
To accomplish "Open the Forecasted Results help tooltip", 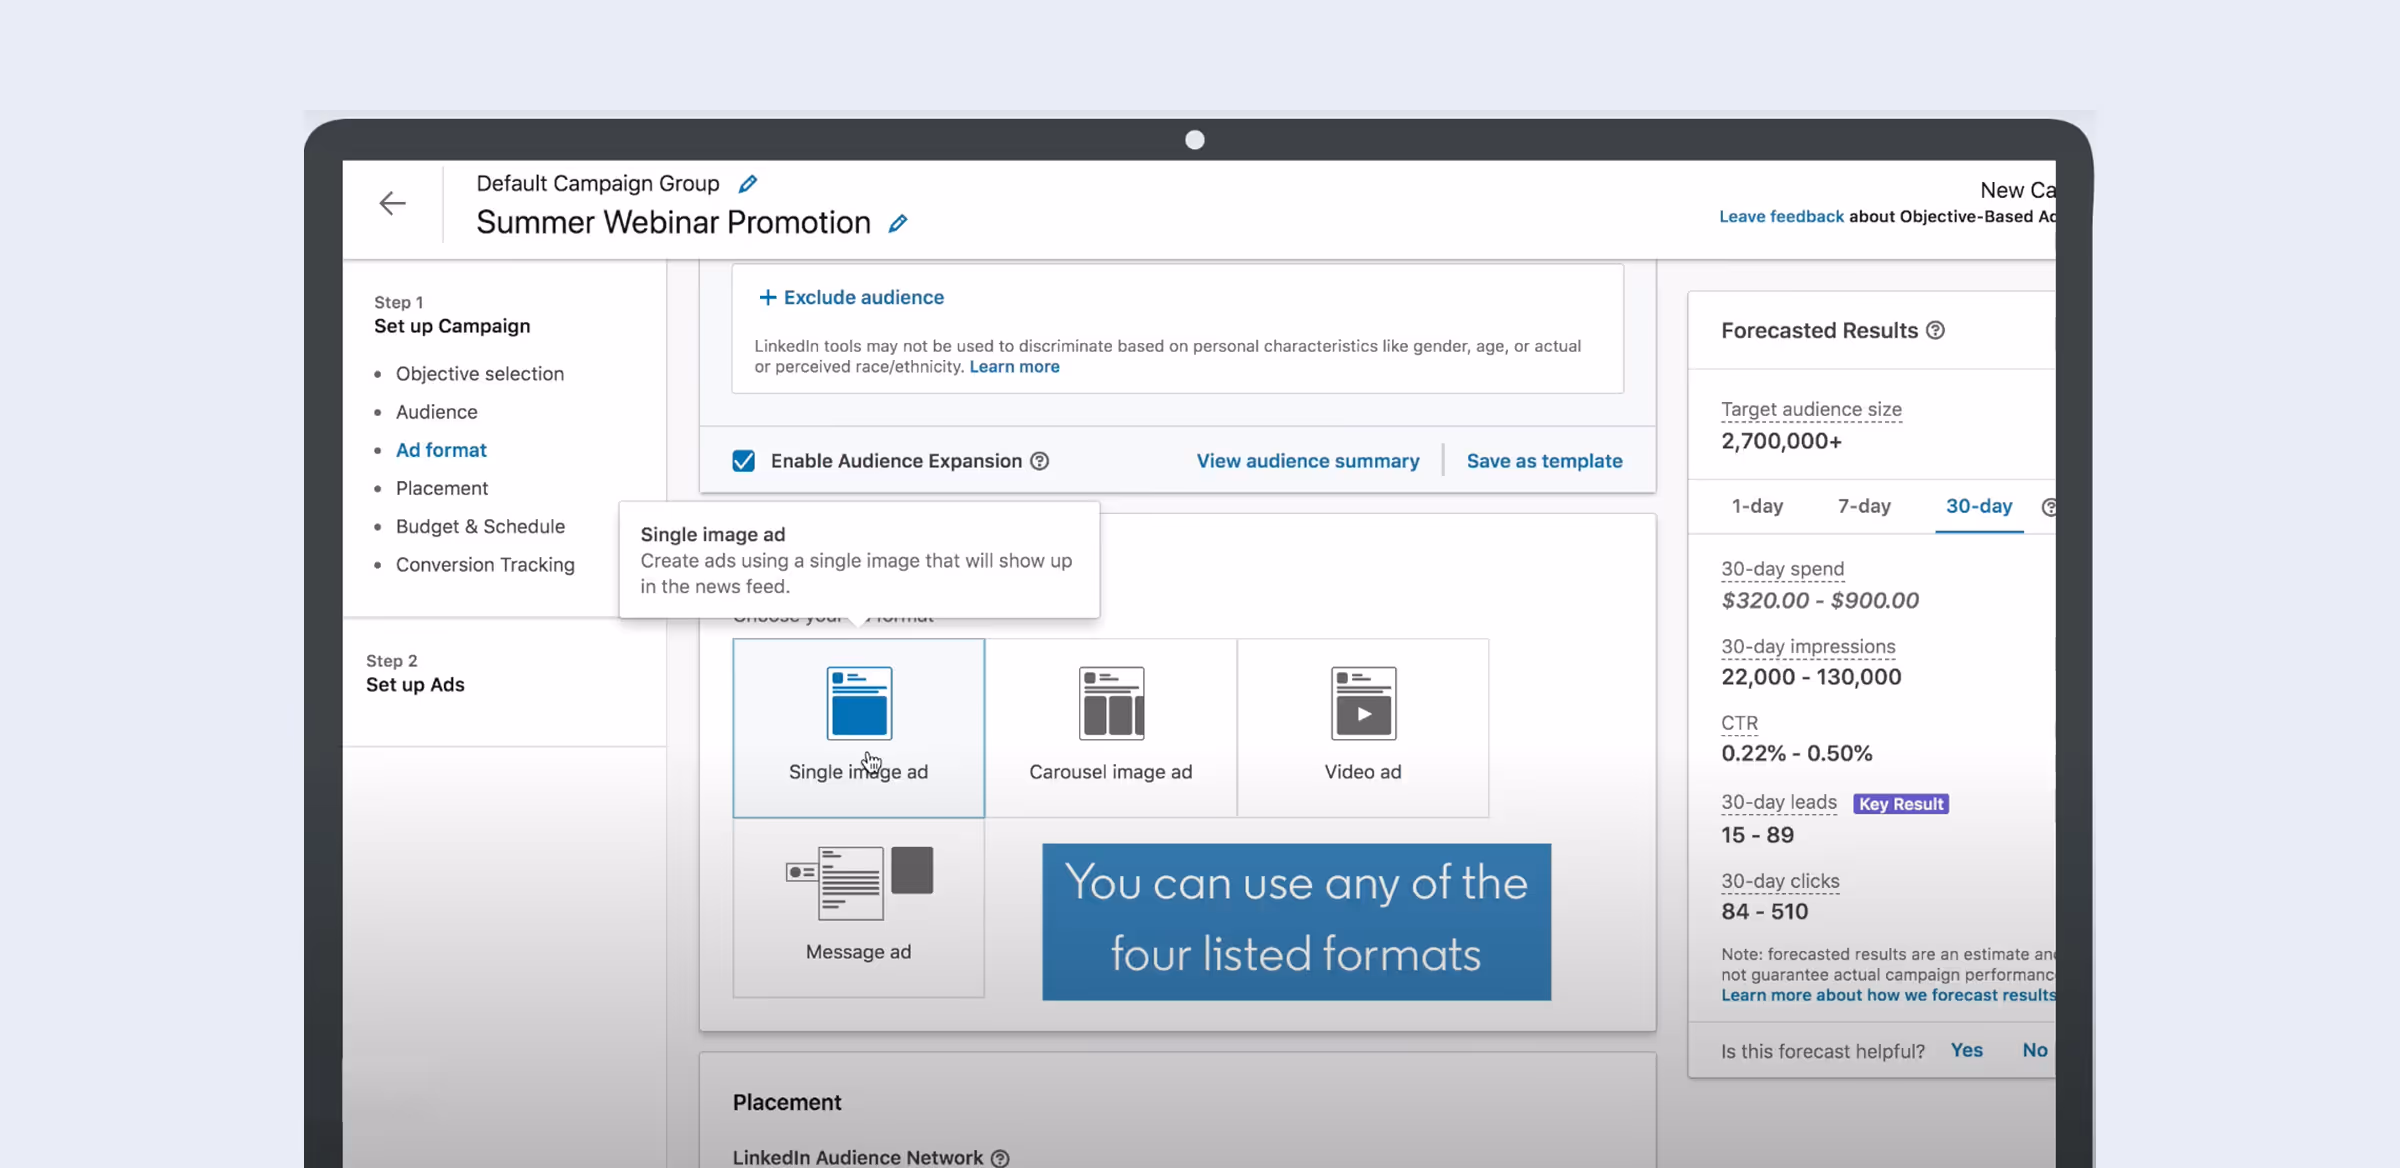I will coord(1937,330).
